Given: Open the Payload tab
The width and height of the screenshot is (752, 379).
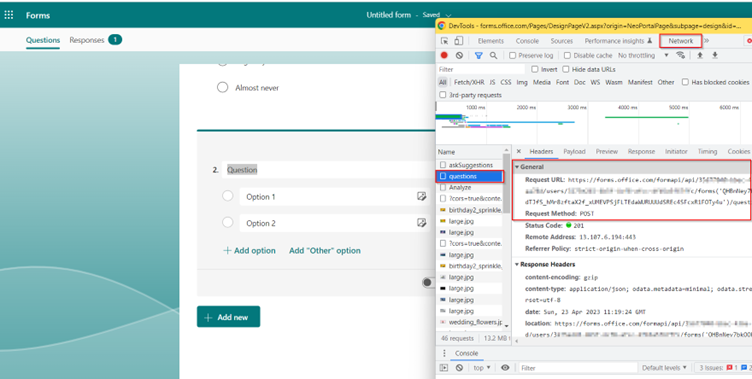Looking at the screenshot, I should click(574, 152).
